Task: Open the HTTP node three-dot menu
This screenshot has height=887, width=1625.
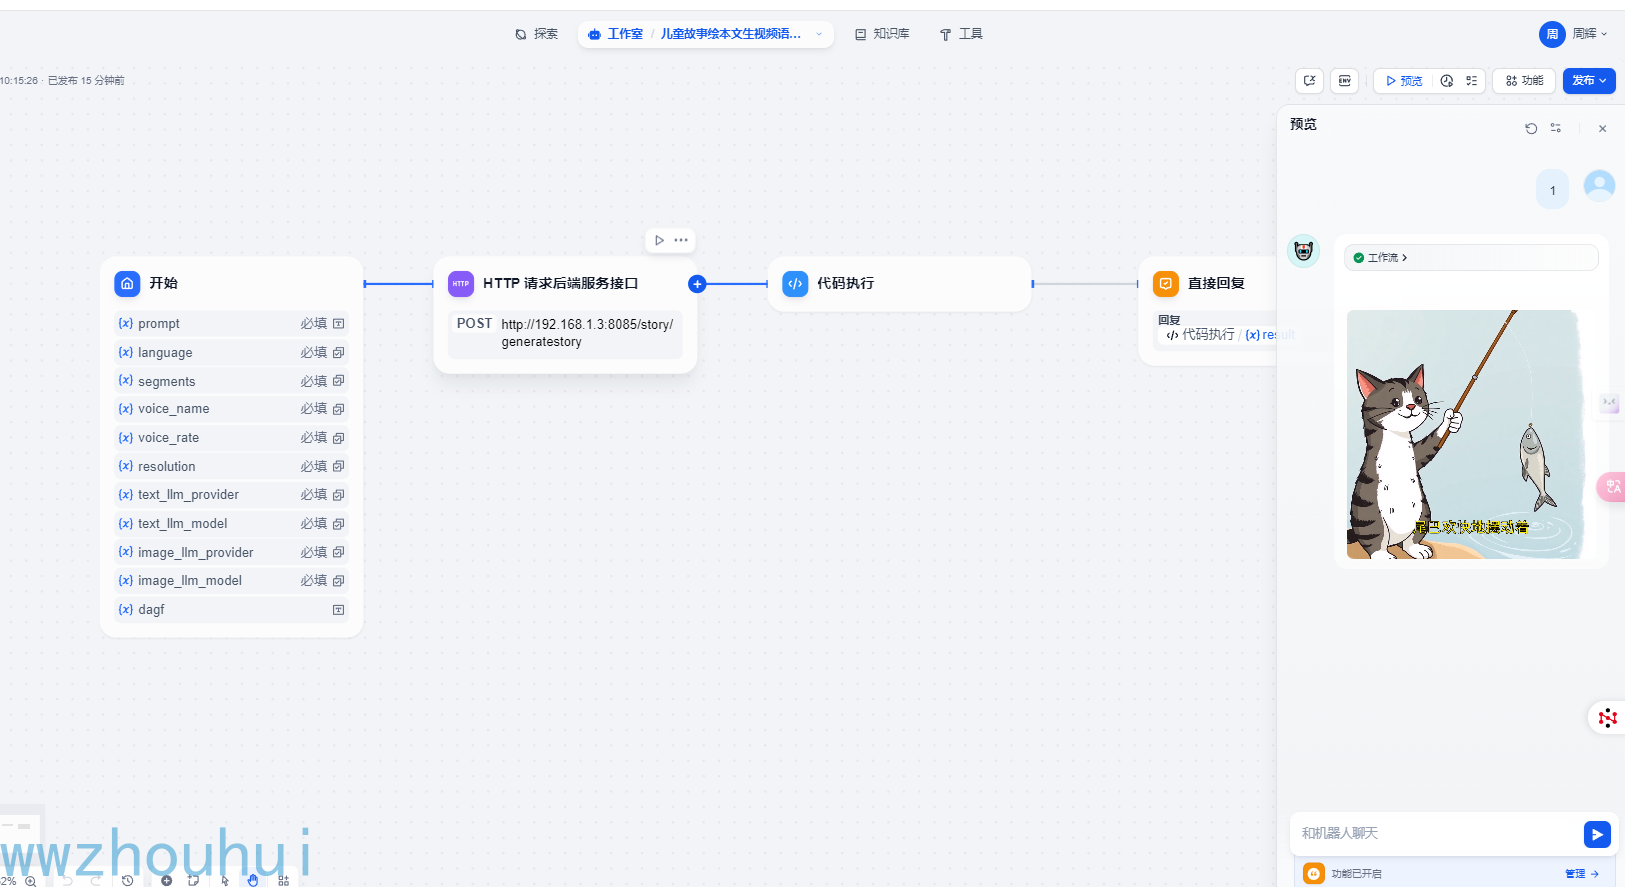Action: coord(681,240)
